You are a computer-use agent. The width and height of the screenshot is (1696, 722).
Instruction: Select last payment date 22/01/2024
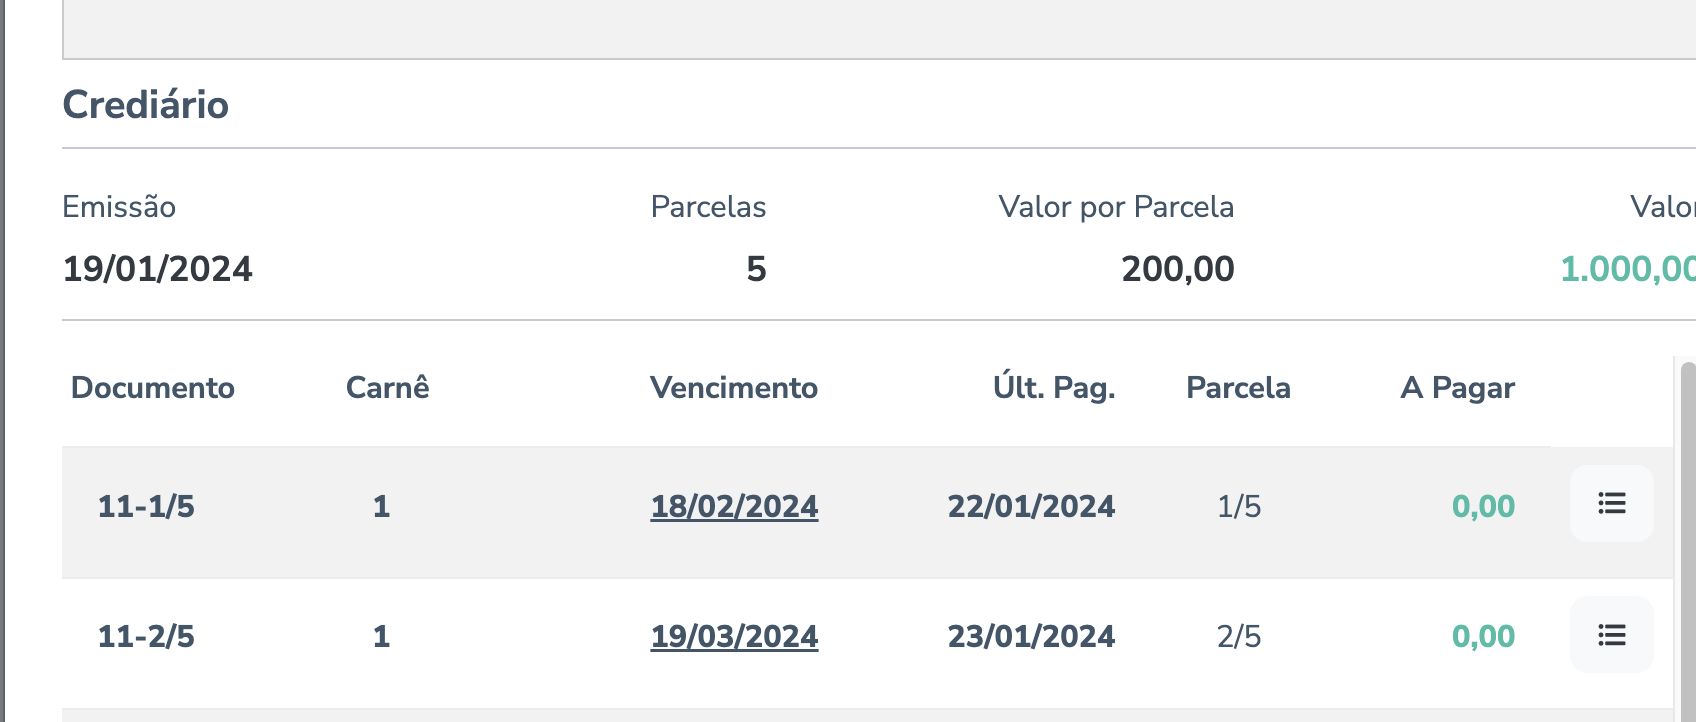[x=1031, y=506]
